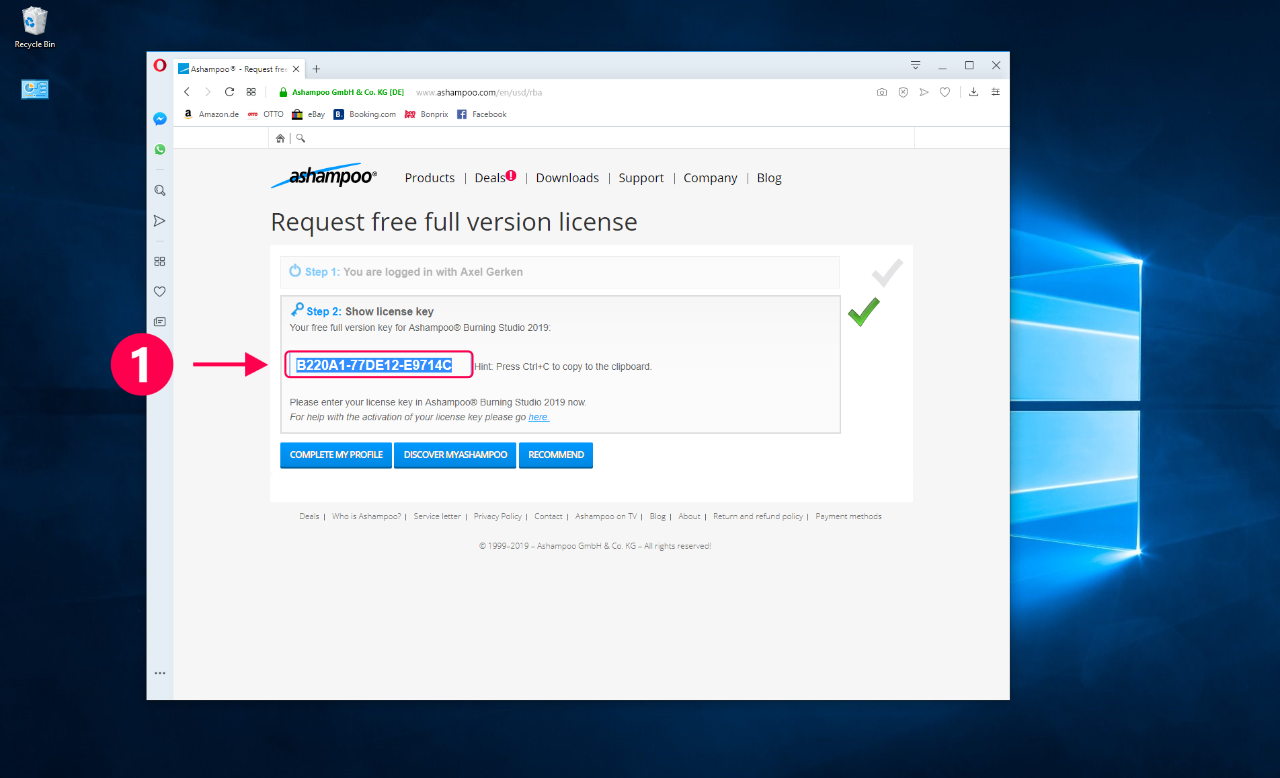
Task: Open the OTTO bookmark
Action: tap(266, 114)
